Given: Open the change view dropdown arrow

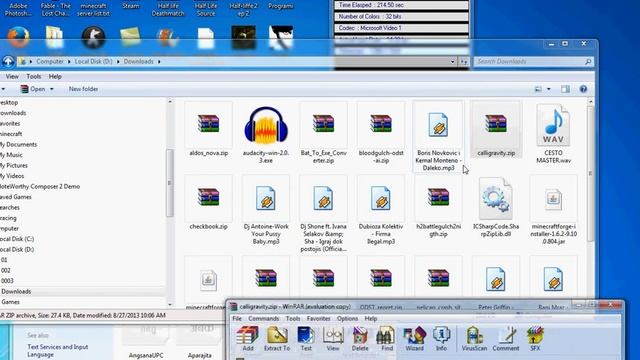Looking at the screenshot, I should (549, 89).
